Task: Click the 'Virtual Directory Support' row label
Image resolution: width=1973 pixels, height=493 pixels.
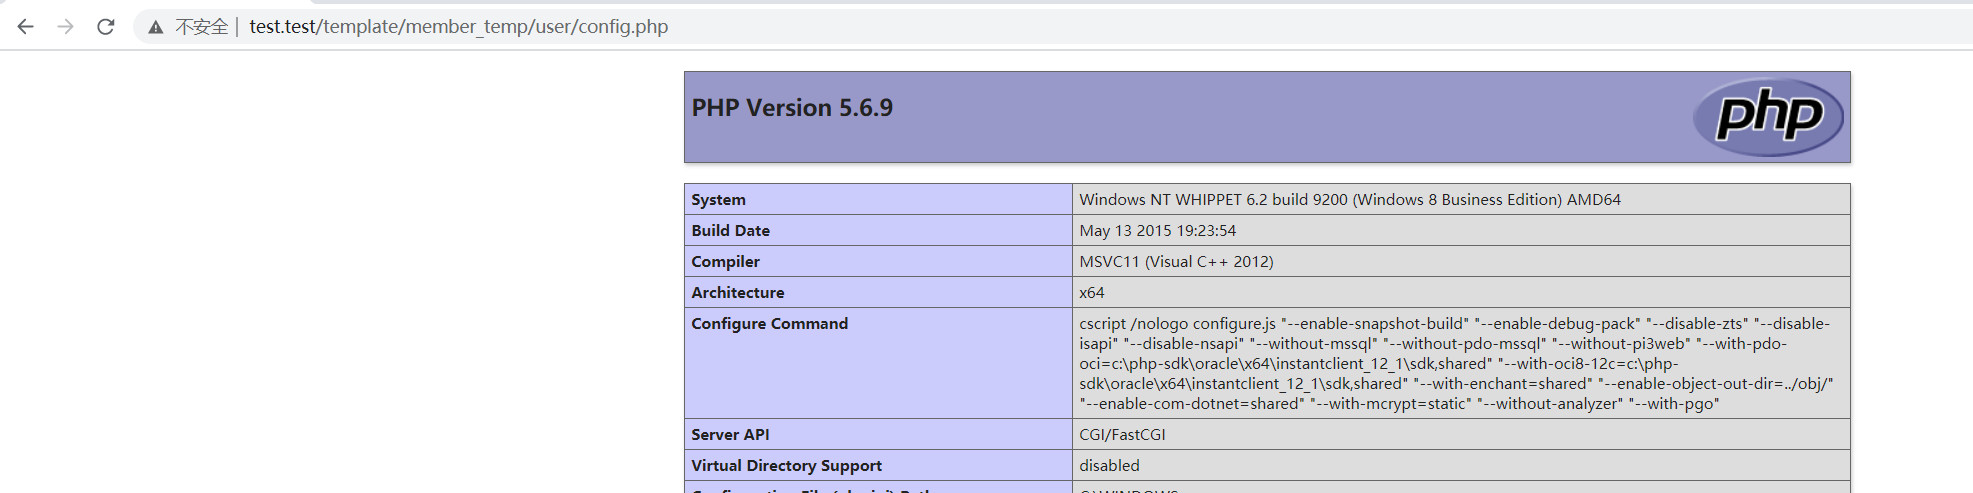Action: click(x=786, y=466)
